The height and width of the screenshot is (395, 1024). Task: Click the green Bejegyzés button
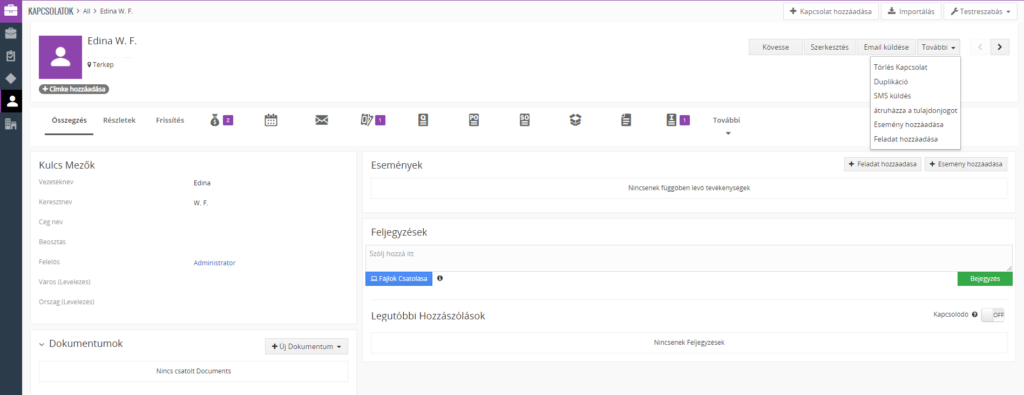pyautogui.click(x=985, y=279)
